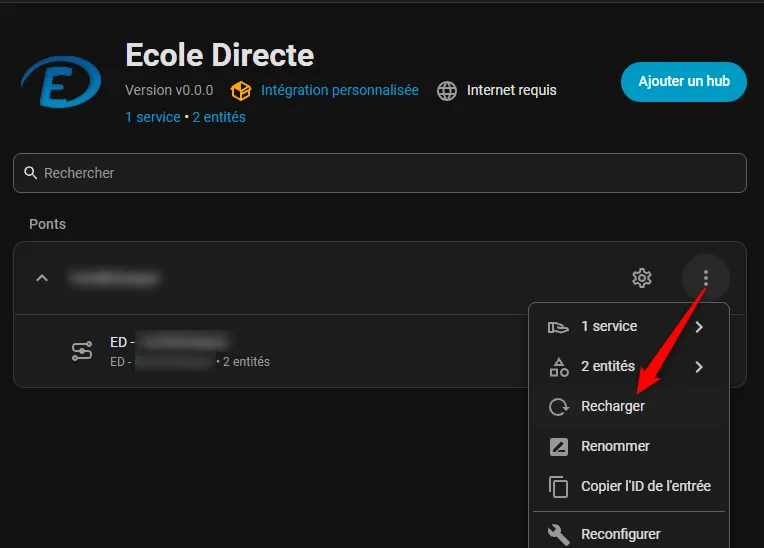
Task: Expand the 2 entités submenu arrow
Action: click(699, 367)
